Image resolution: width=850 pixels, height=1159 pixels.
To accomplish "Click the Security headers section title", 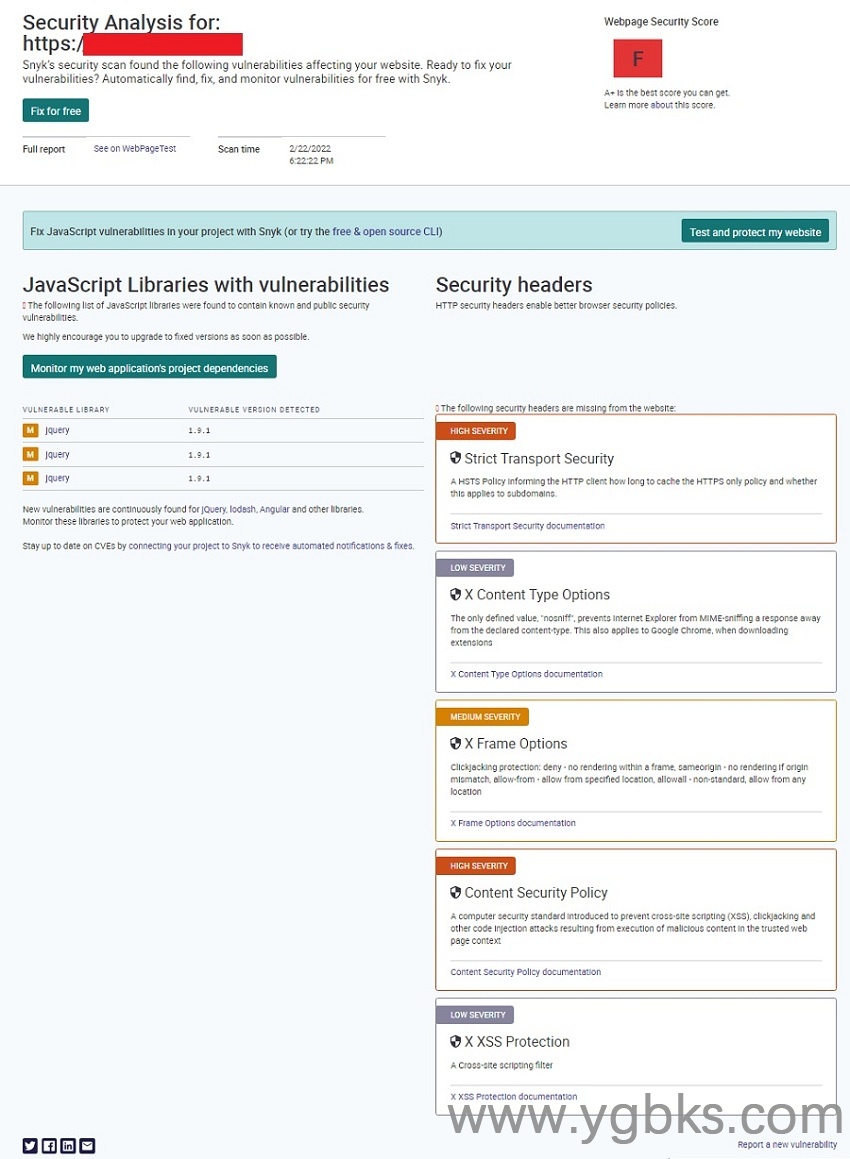I will (x=514, y=285).
